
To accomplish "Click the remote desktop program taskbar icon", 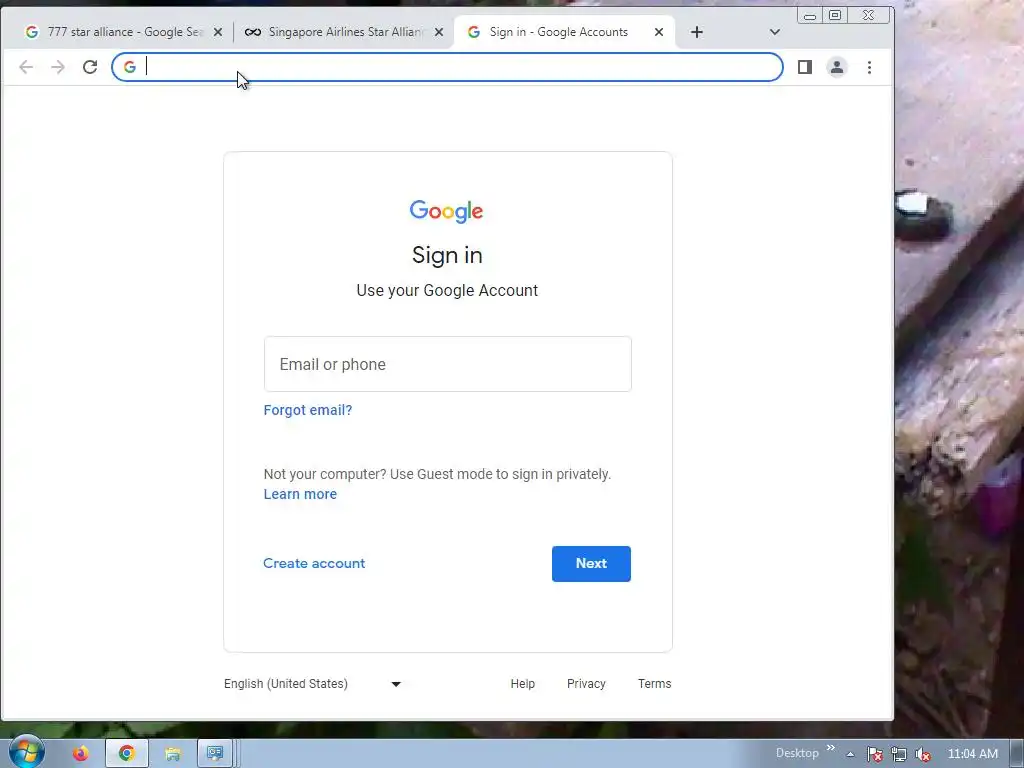I will point(215,754).
